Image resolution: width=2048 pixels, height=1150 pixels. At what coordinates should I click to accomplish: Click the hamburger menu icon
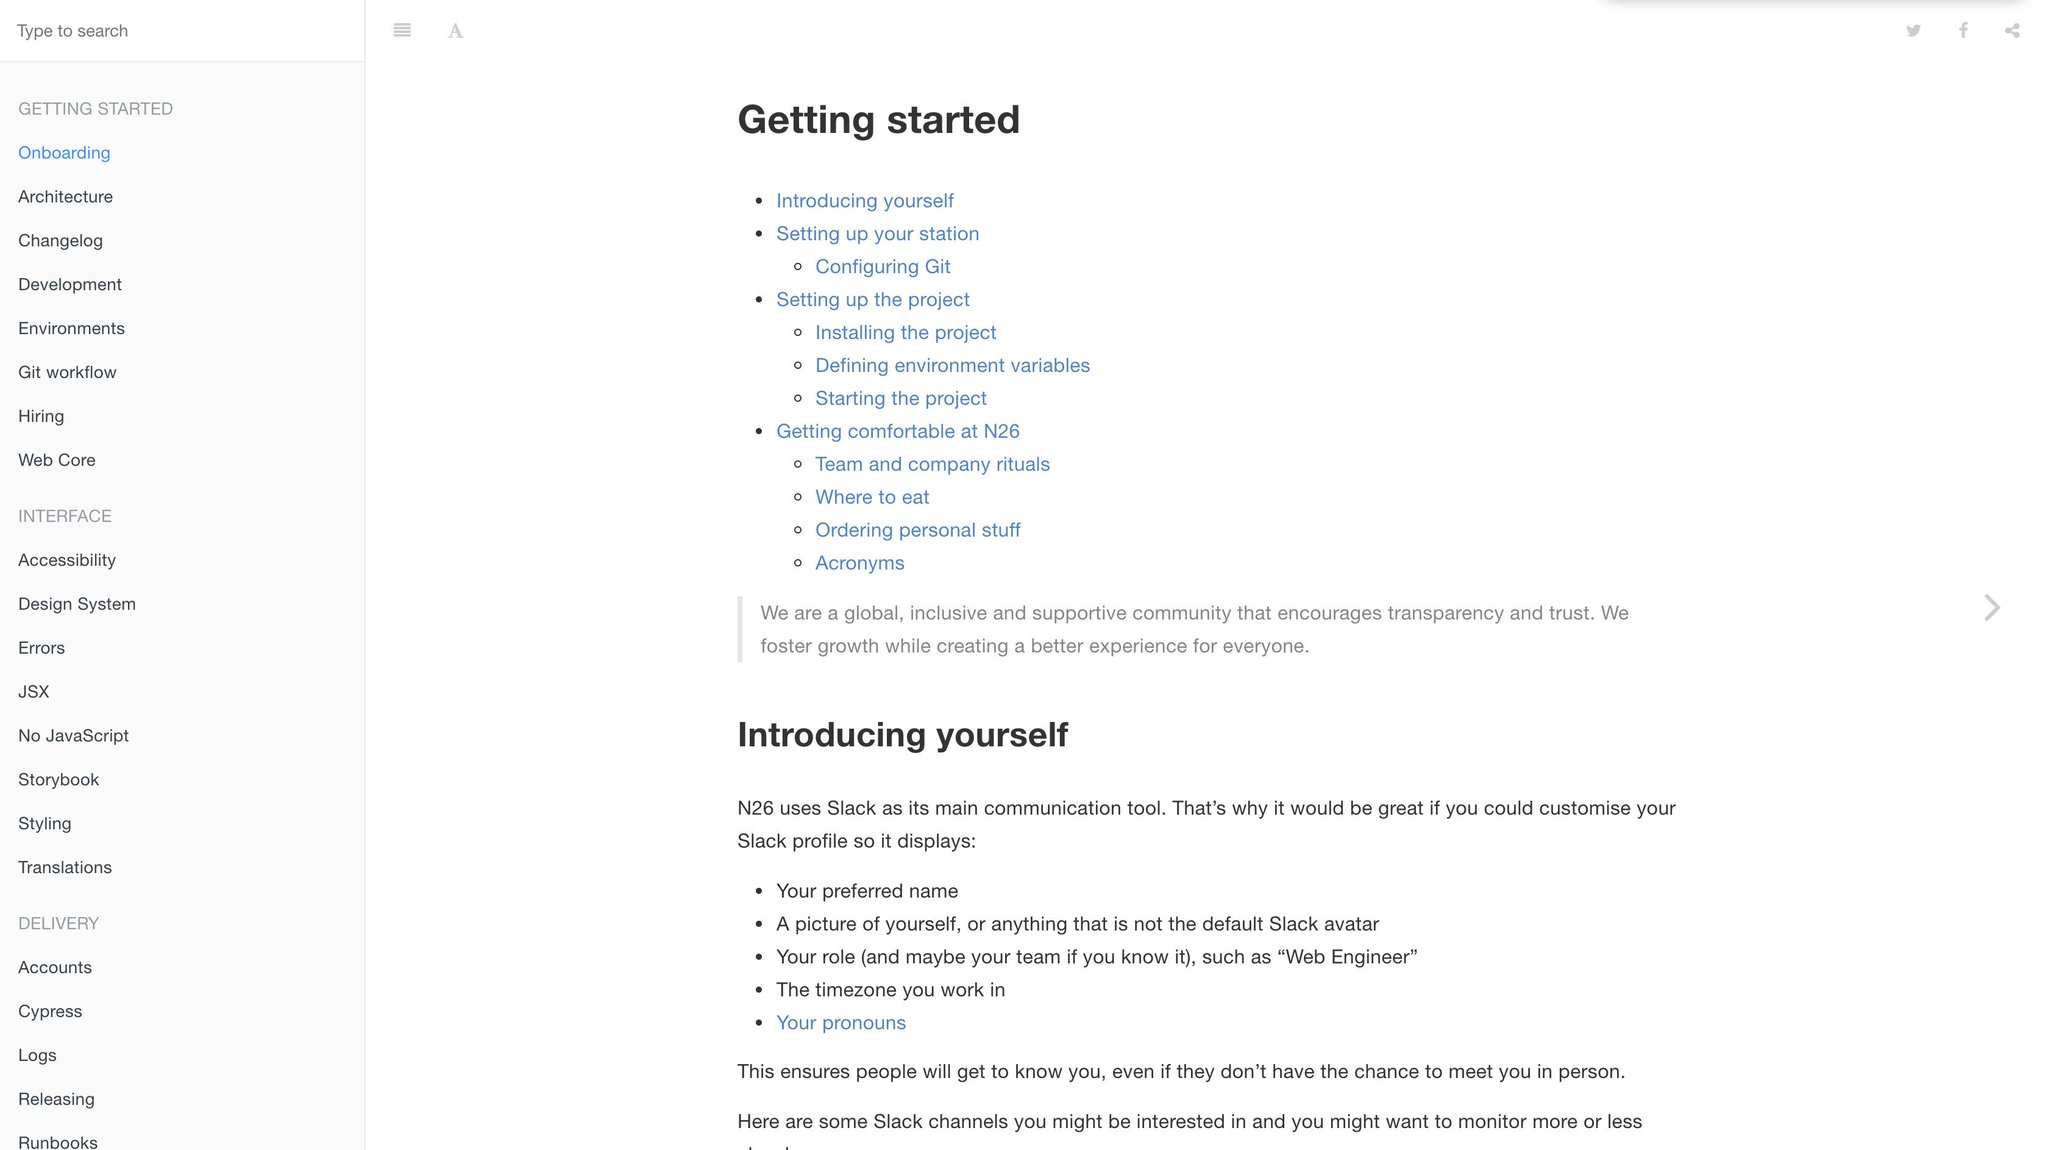pos(402,31)
